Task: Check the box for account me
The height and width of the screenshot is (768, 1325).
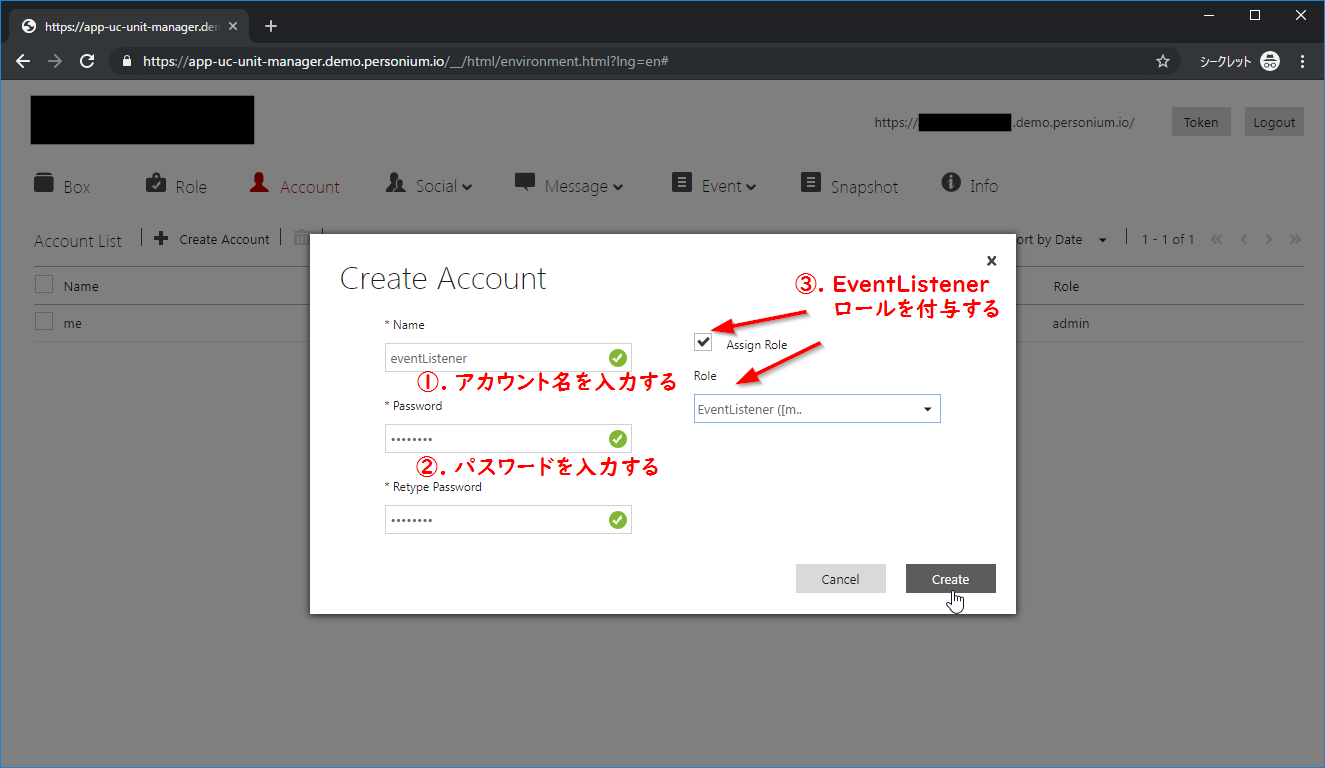Action: coord(43,321)
